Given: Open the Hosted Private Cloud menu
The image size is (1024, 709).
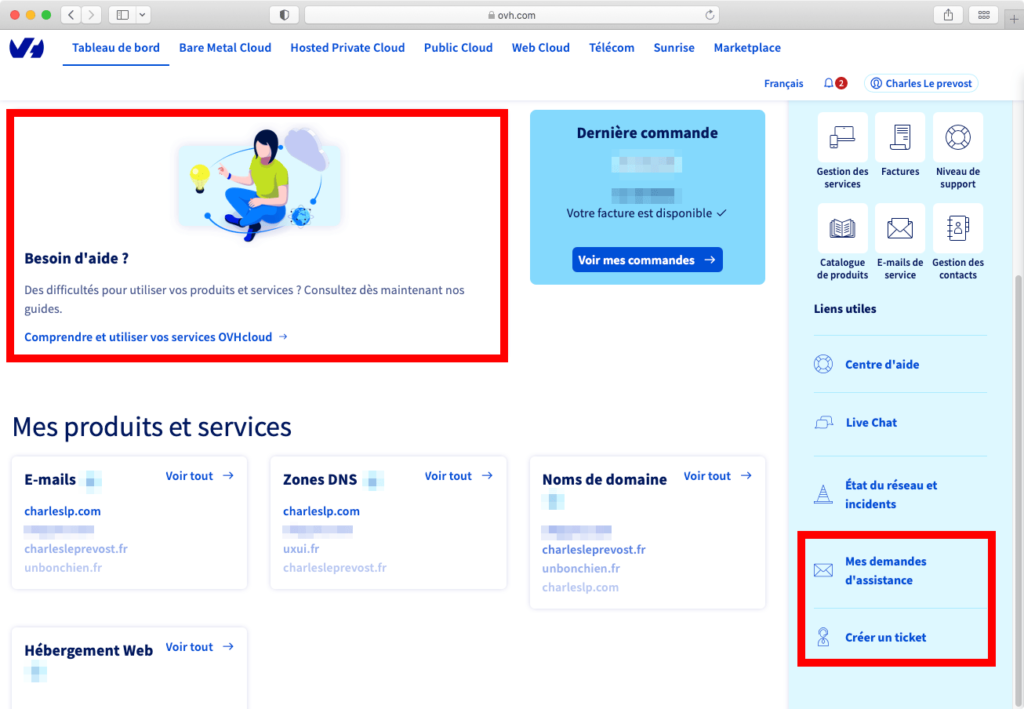Looking at the screenshot, I should point(347,48).
